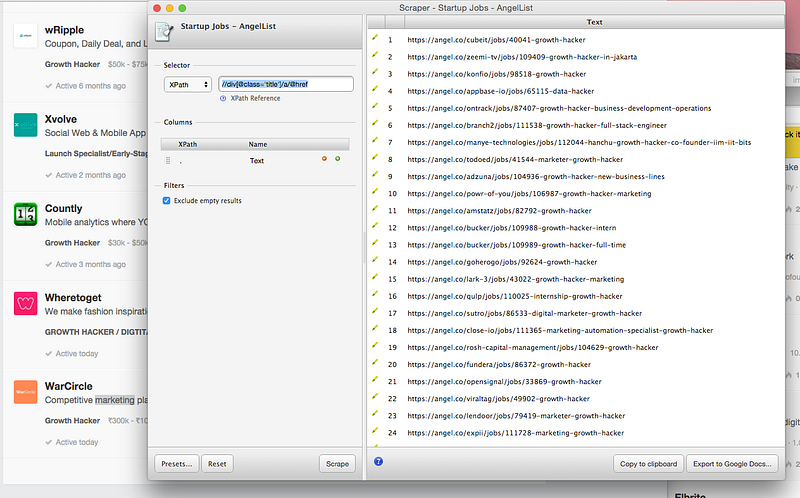Click the pencil icon in row 1
Image resolution: width=800 pixels, height=498 pixels.
[x=375, y=37]
